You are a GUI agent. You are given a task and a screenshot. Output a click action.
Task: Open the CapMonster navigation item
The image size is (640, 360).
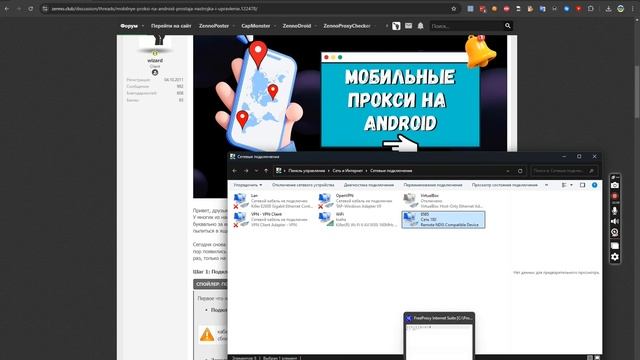tap(256, 26)
